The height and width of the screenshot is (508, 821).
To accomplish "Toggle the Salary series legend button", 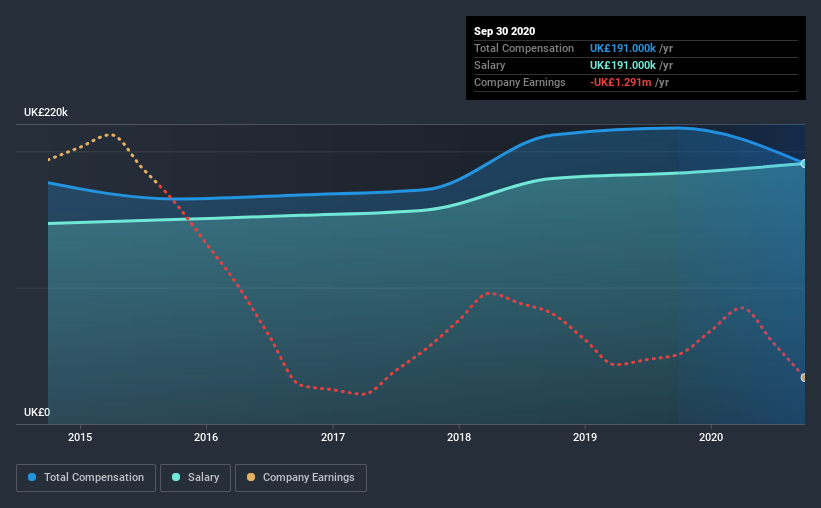I will pos(195,478).
